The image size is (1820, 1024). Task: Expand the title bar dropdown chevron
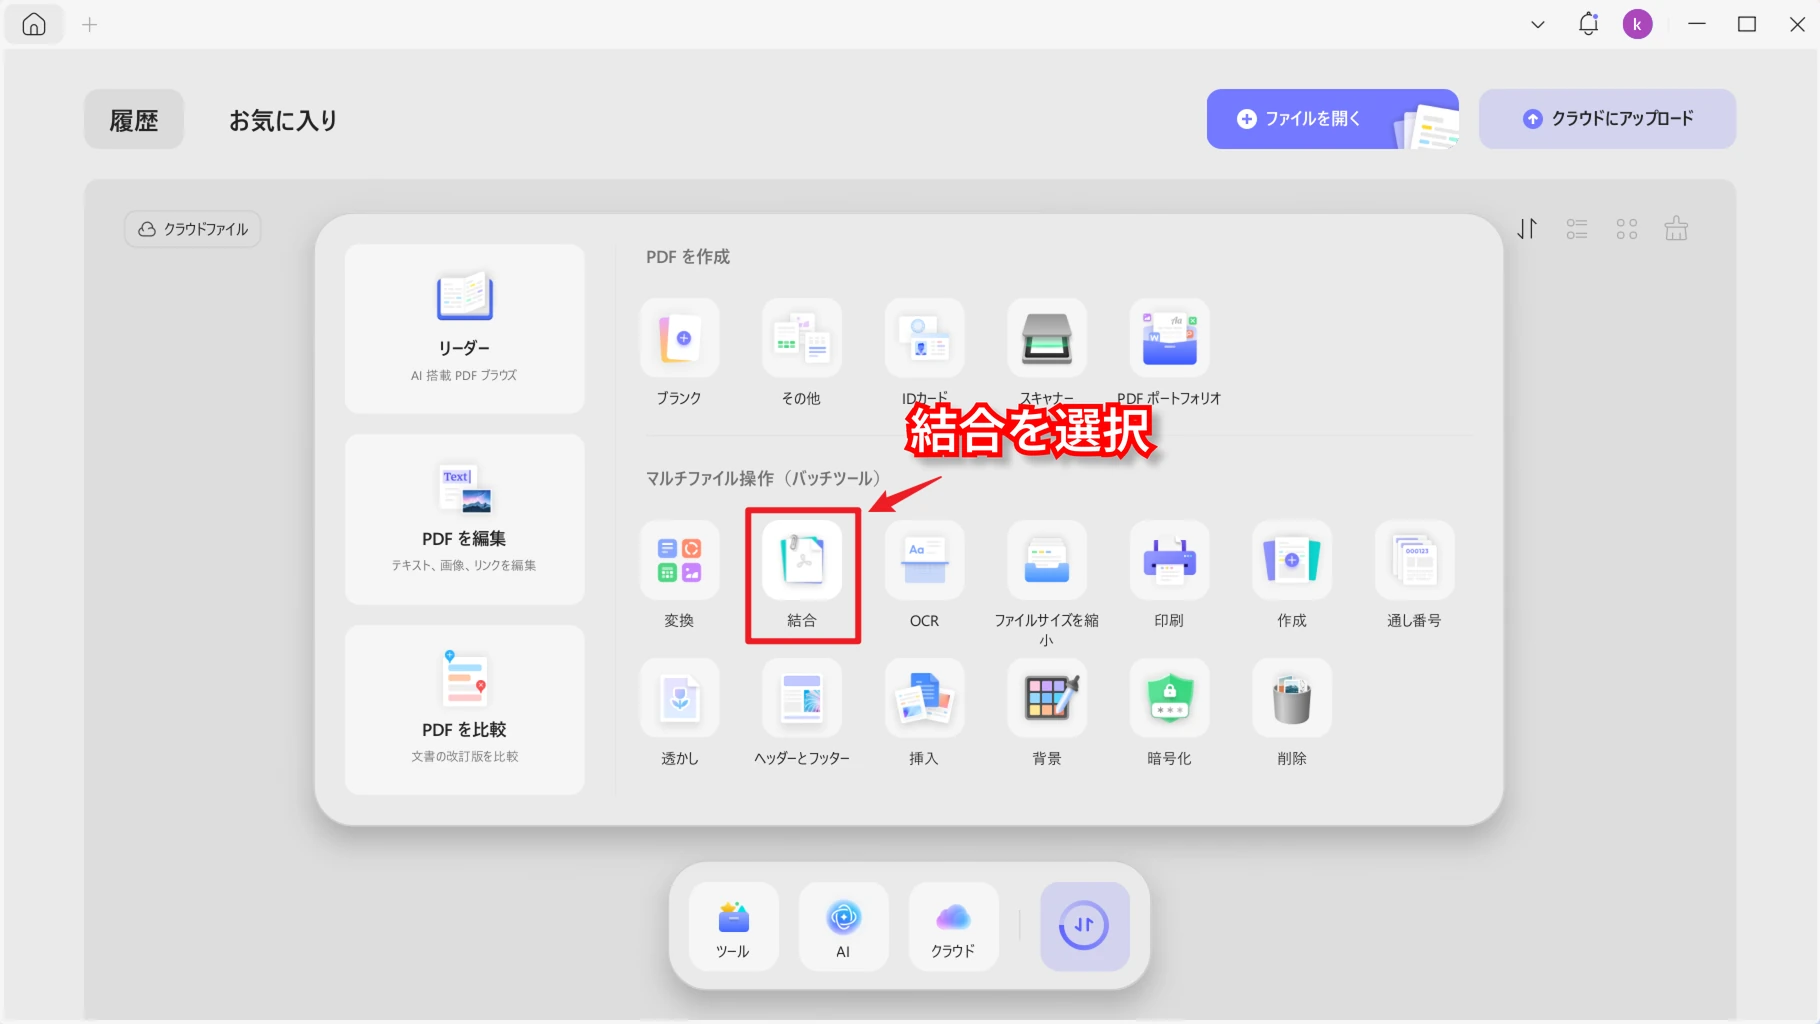coord(1538,24)
